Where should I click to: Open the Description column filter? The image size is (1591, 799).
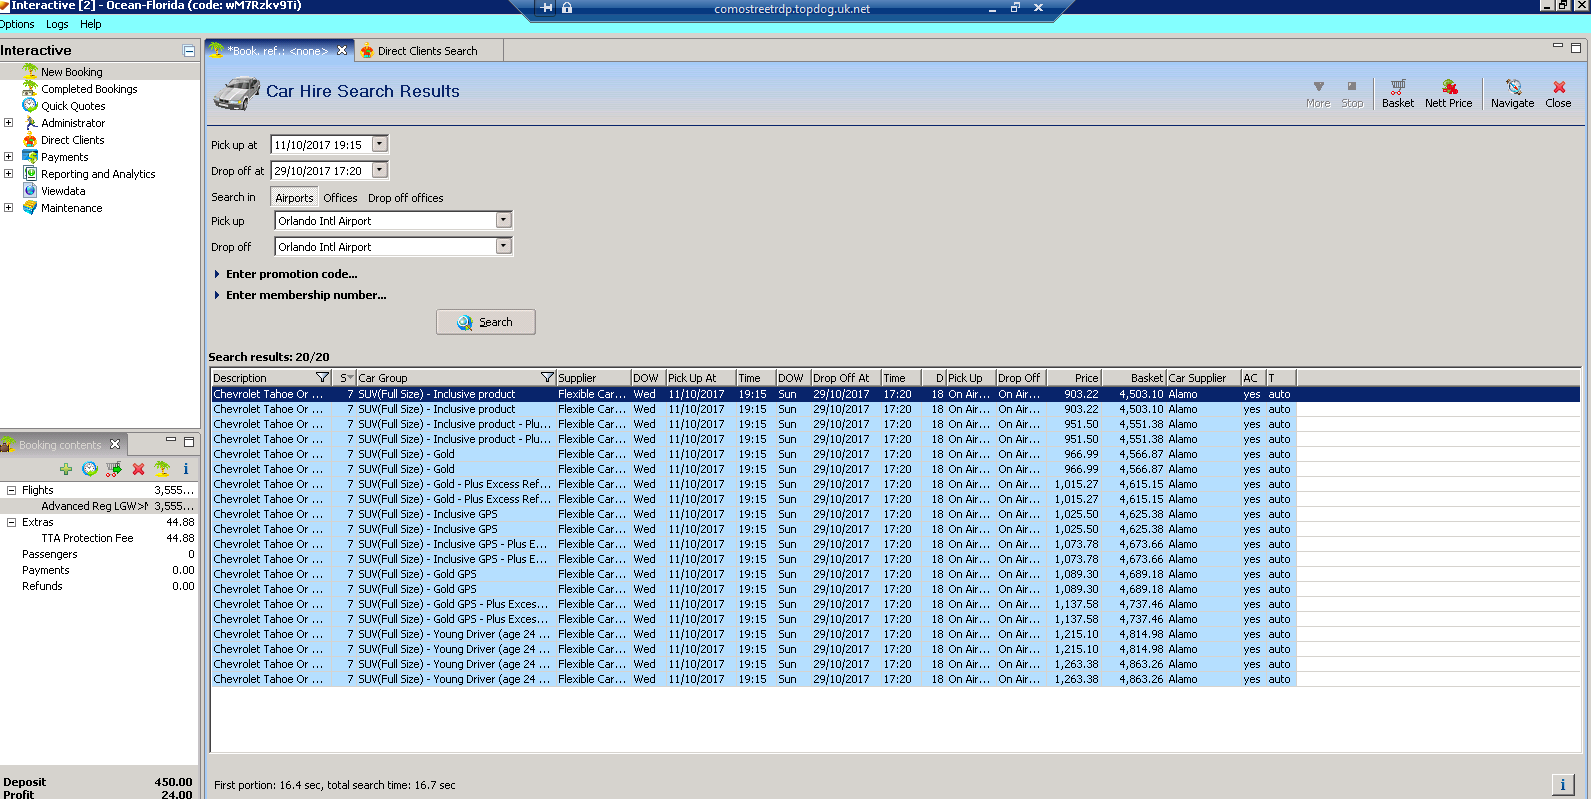point(322,377)
